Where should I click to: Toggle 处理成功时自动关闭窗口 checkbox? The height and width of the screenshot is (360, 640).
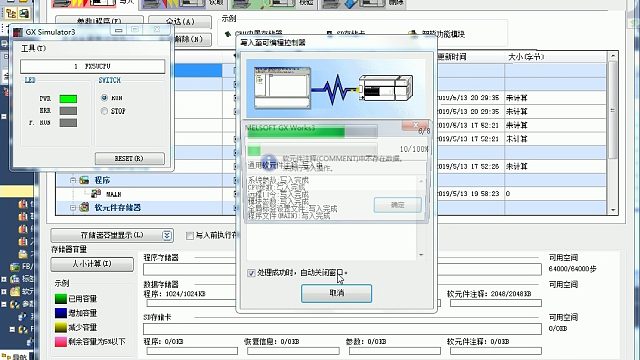tap(251, 273)
